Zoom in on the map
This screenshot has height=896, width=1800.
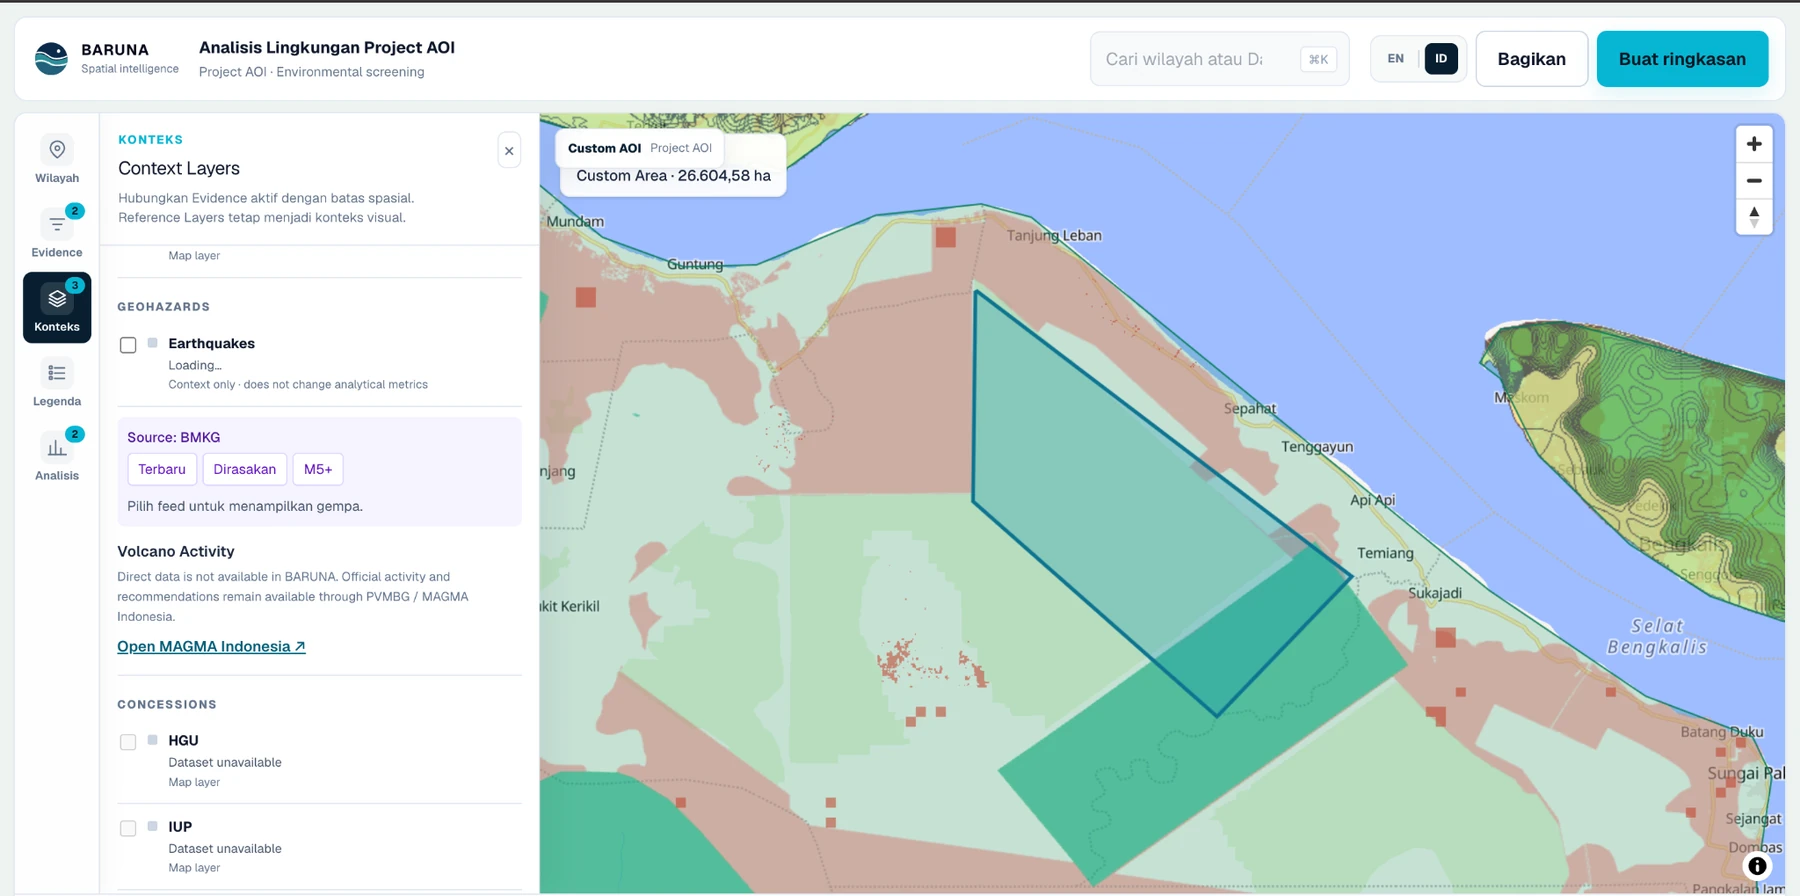pyautogui.click(x=1754, y=144)
